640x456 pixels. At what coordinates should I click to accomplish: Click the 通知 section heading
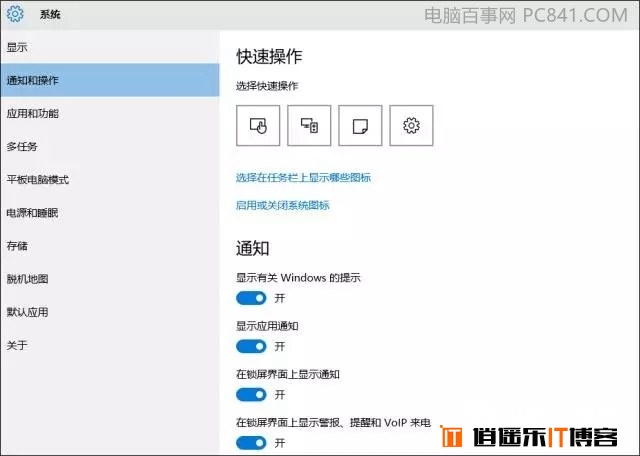[253, 248]
